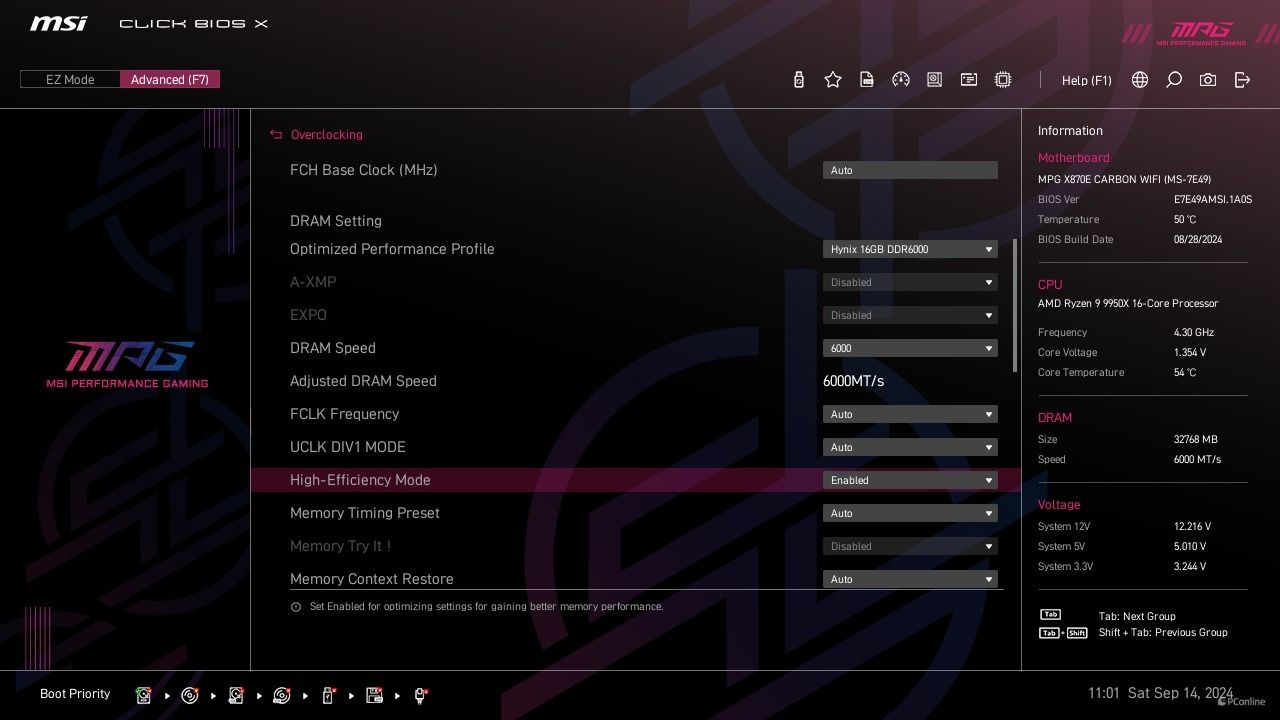1280x720 pixels.
Task: Click the FCH Base Clock input field
Action: point(910,170)
